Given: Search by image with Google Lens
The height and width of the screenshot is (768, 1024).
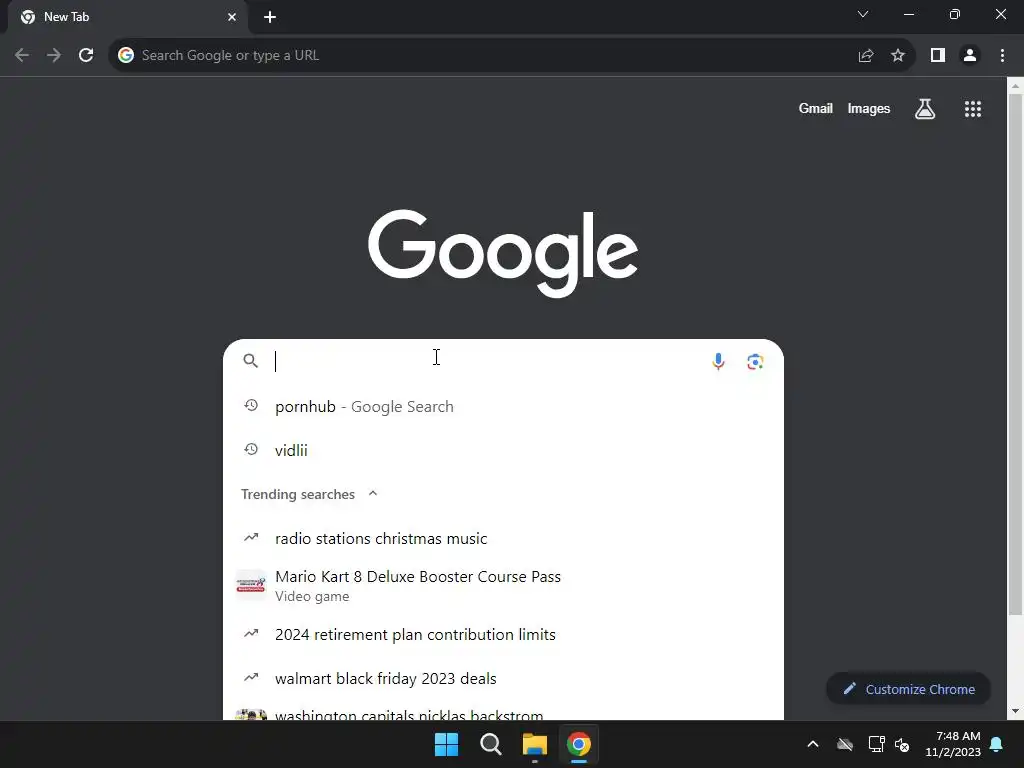Looking at the screenshot, I should tap(755, 361).
